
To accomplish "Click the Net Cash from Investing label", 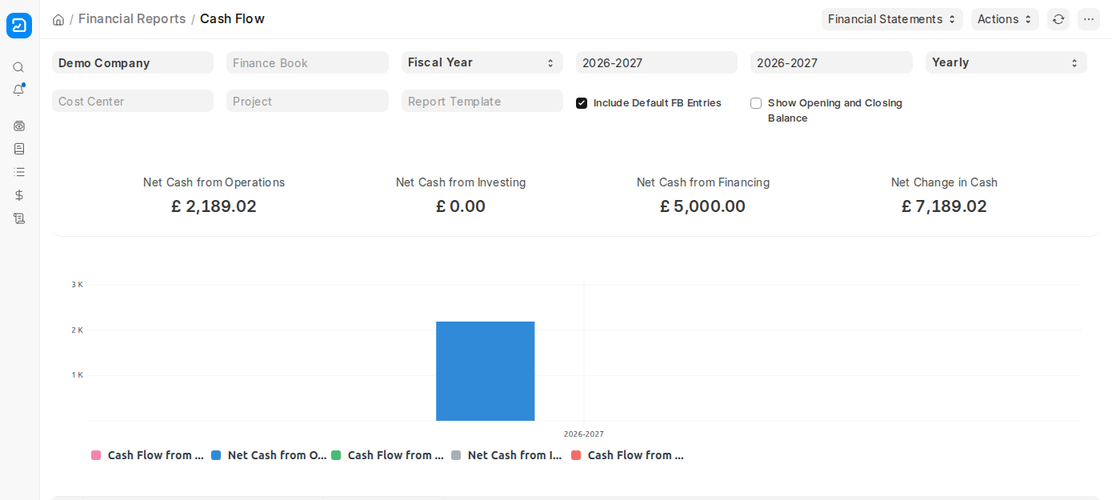I will pos(461,182).
